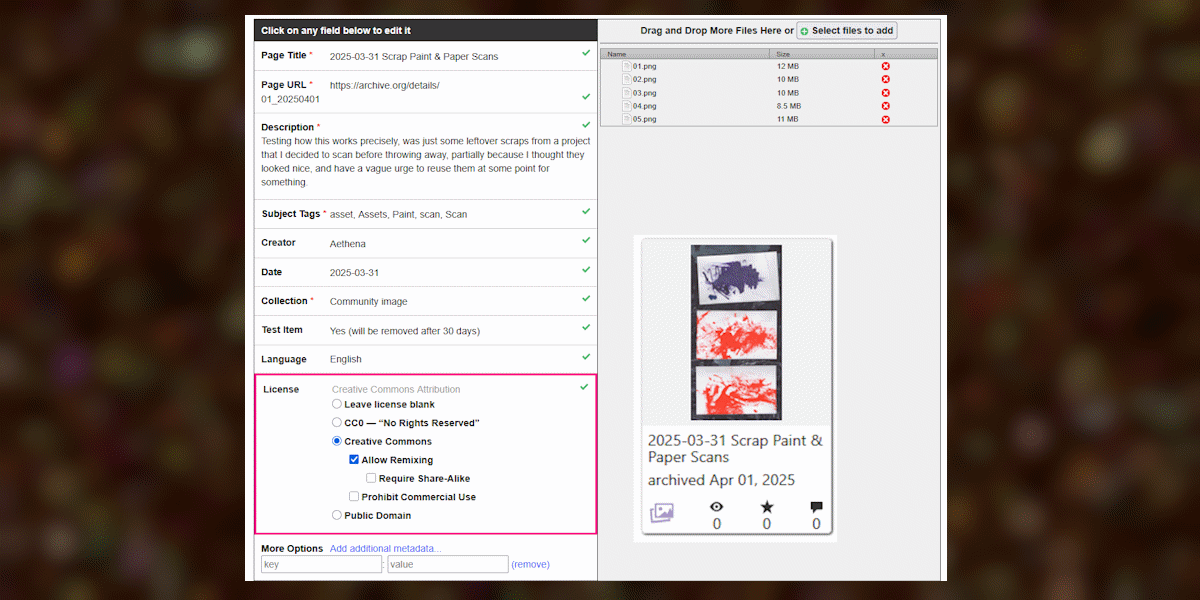This screenshot has height=600, width=1200.
Task: Click the green checkmark in the License section
Action: coord(584,386)
